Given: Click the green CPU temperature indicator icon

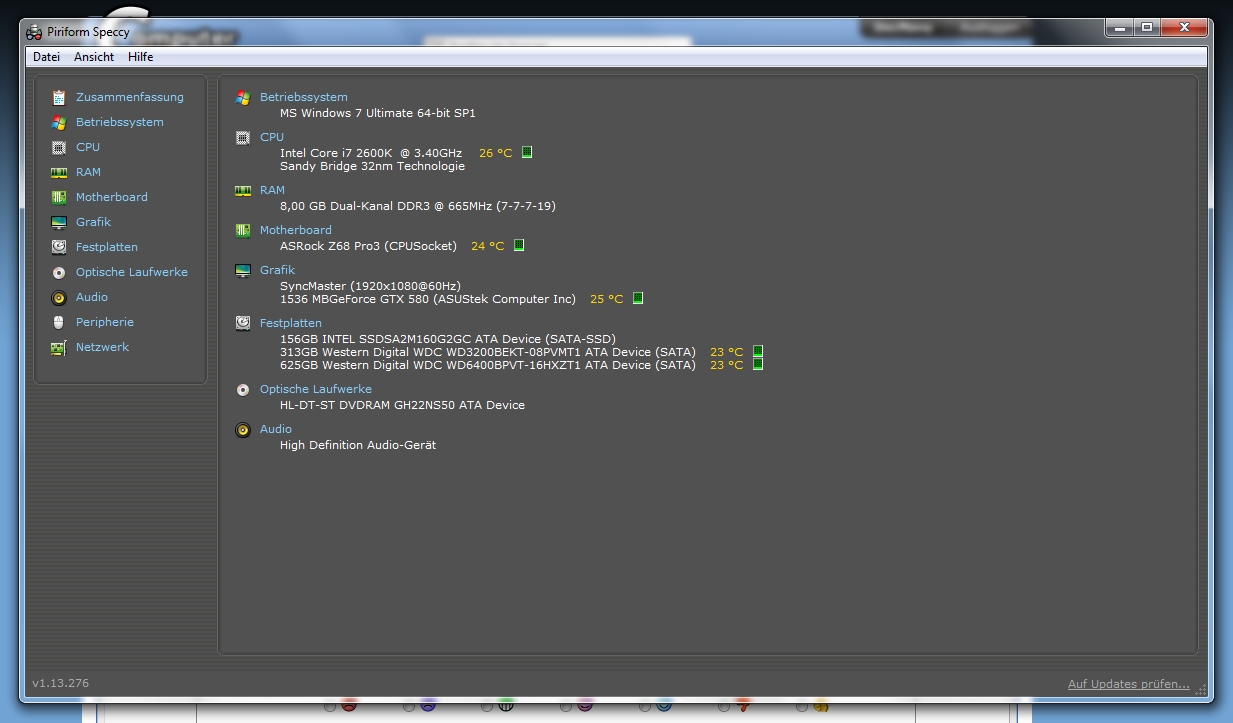Looking at the screenshot, I should 527,153.
